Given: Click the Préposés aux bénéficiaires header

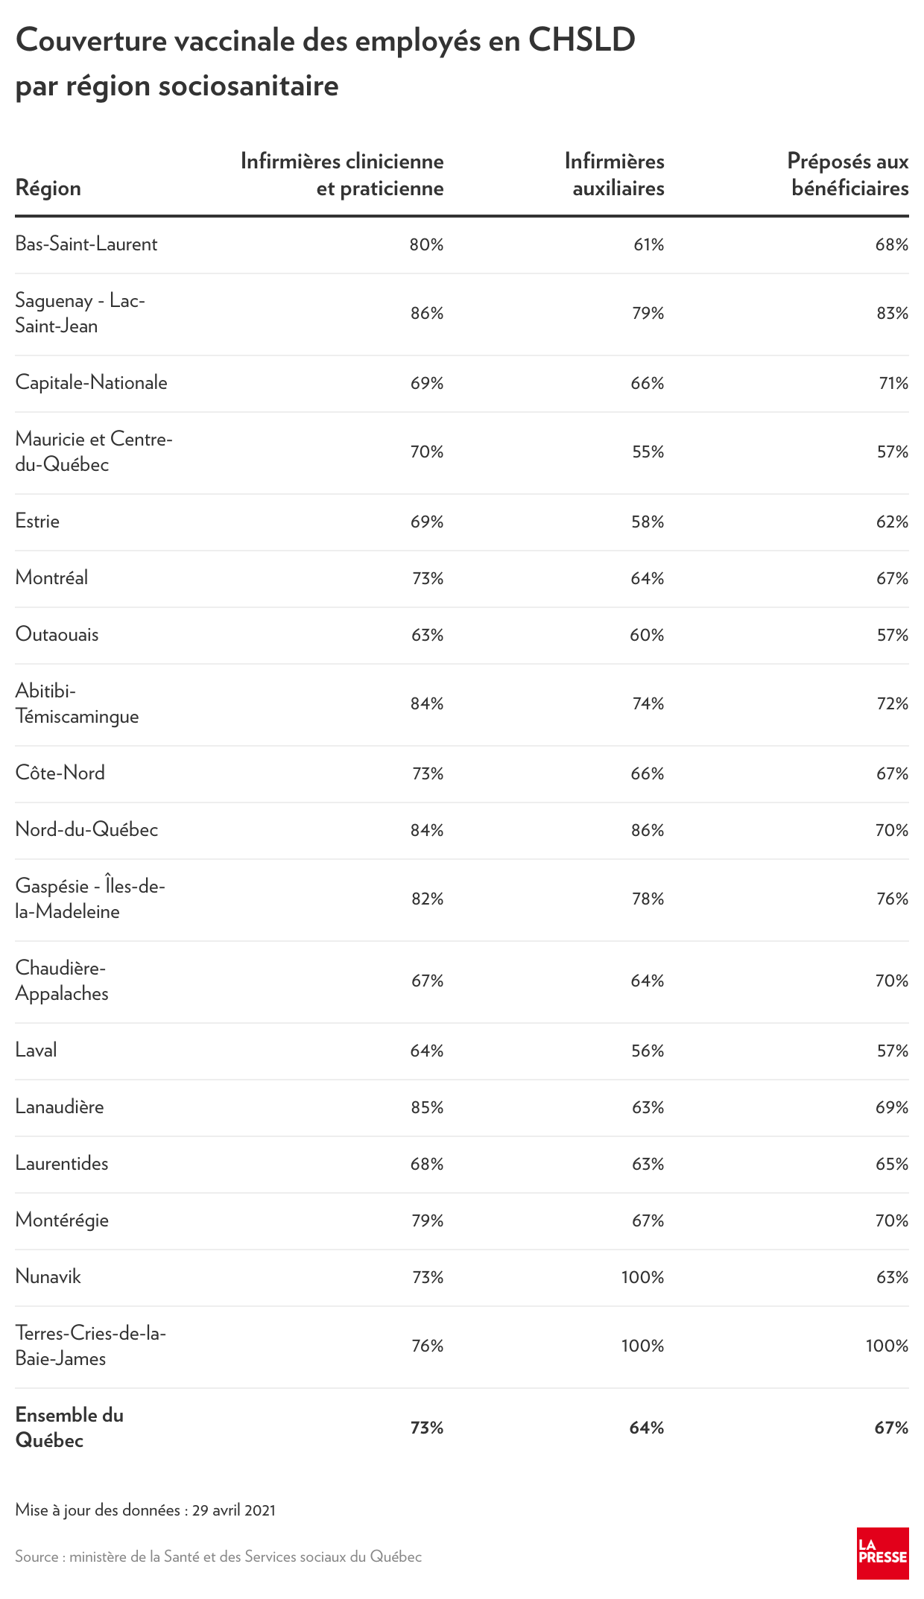Looking at the screenshot, I should coord(848,174).
